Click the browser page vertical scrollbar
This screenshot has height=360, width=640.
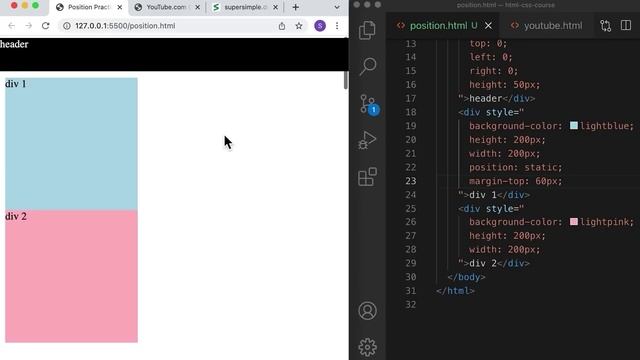(346, 80)
